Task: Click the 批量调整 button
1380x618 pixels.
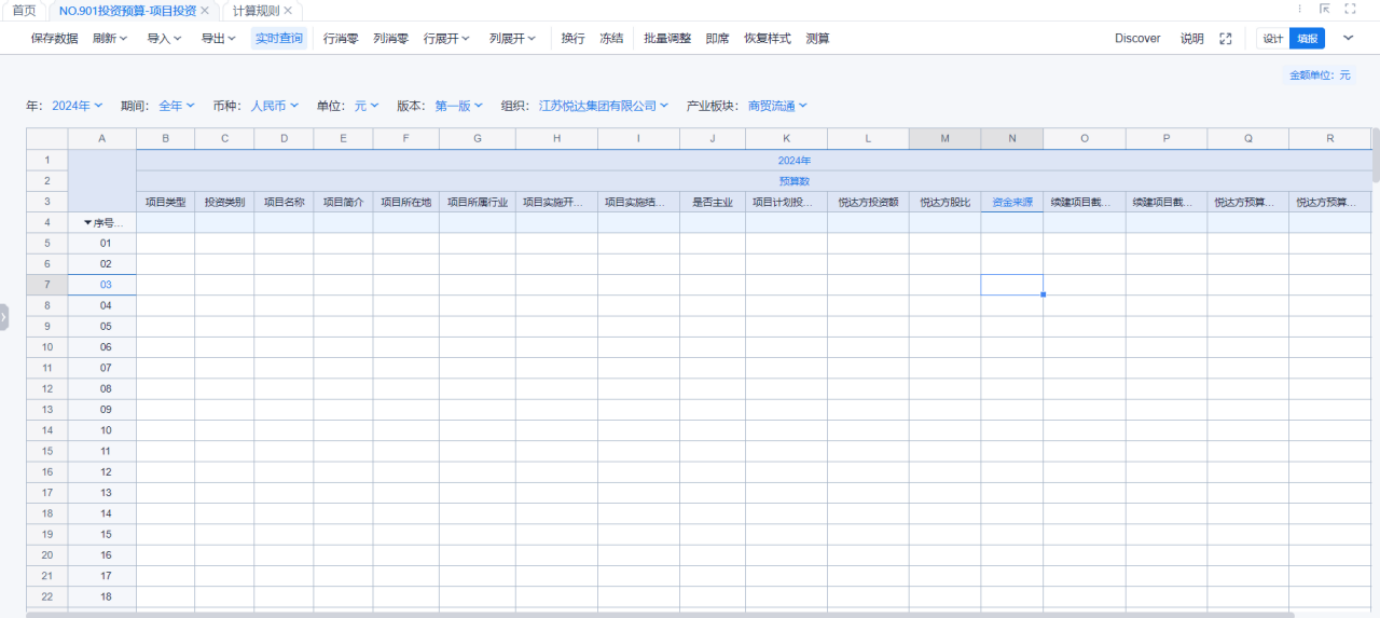Action: click(667, 39)
